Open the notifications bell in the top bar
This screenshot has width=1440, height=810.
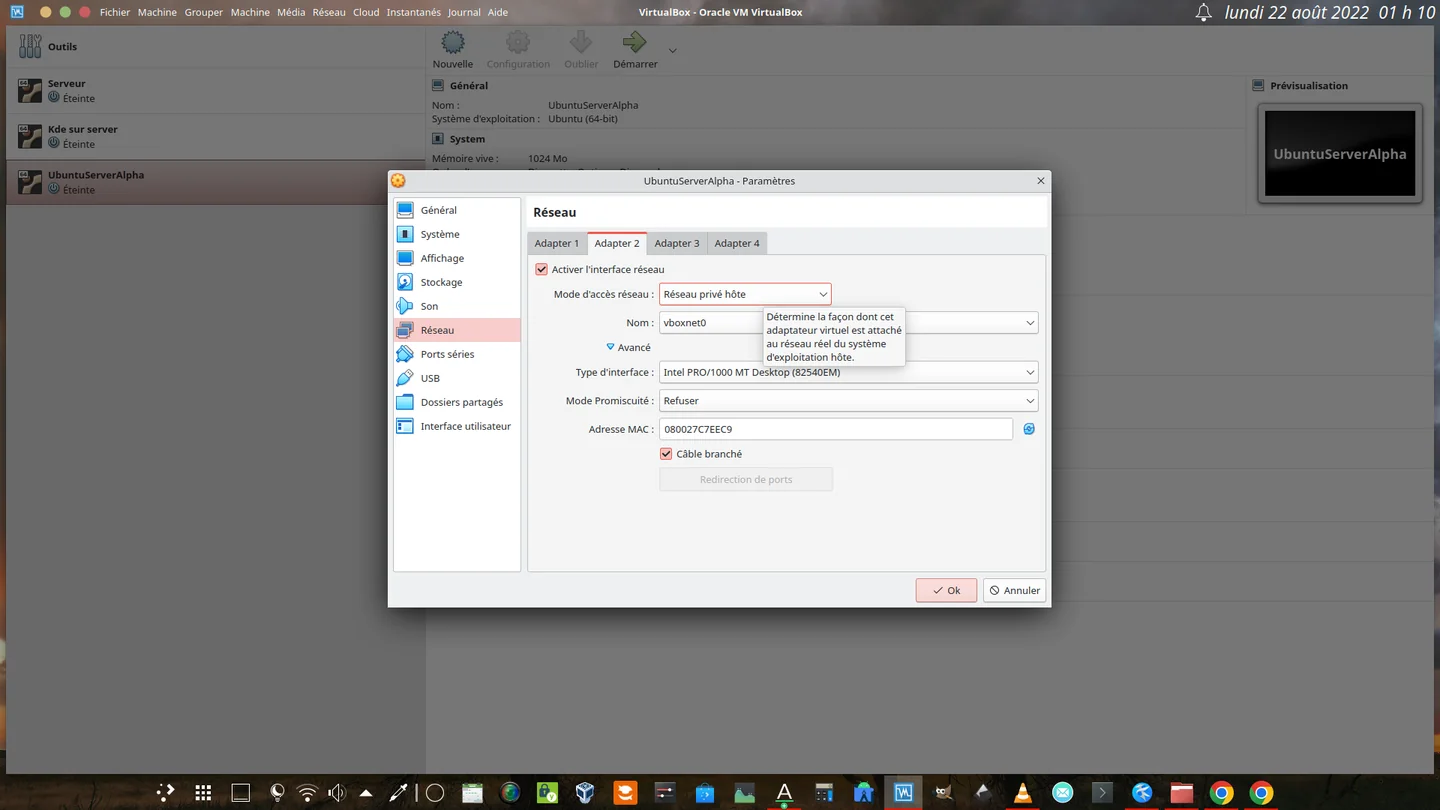(x=1204, y=13)
